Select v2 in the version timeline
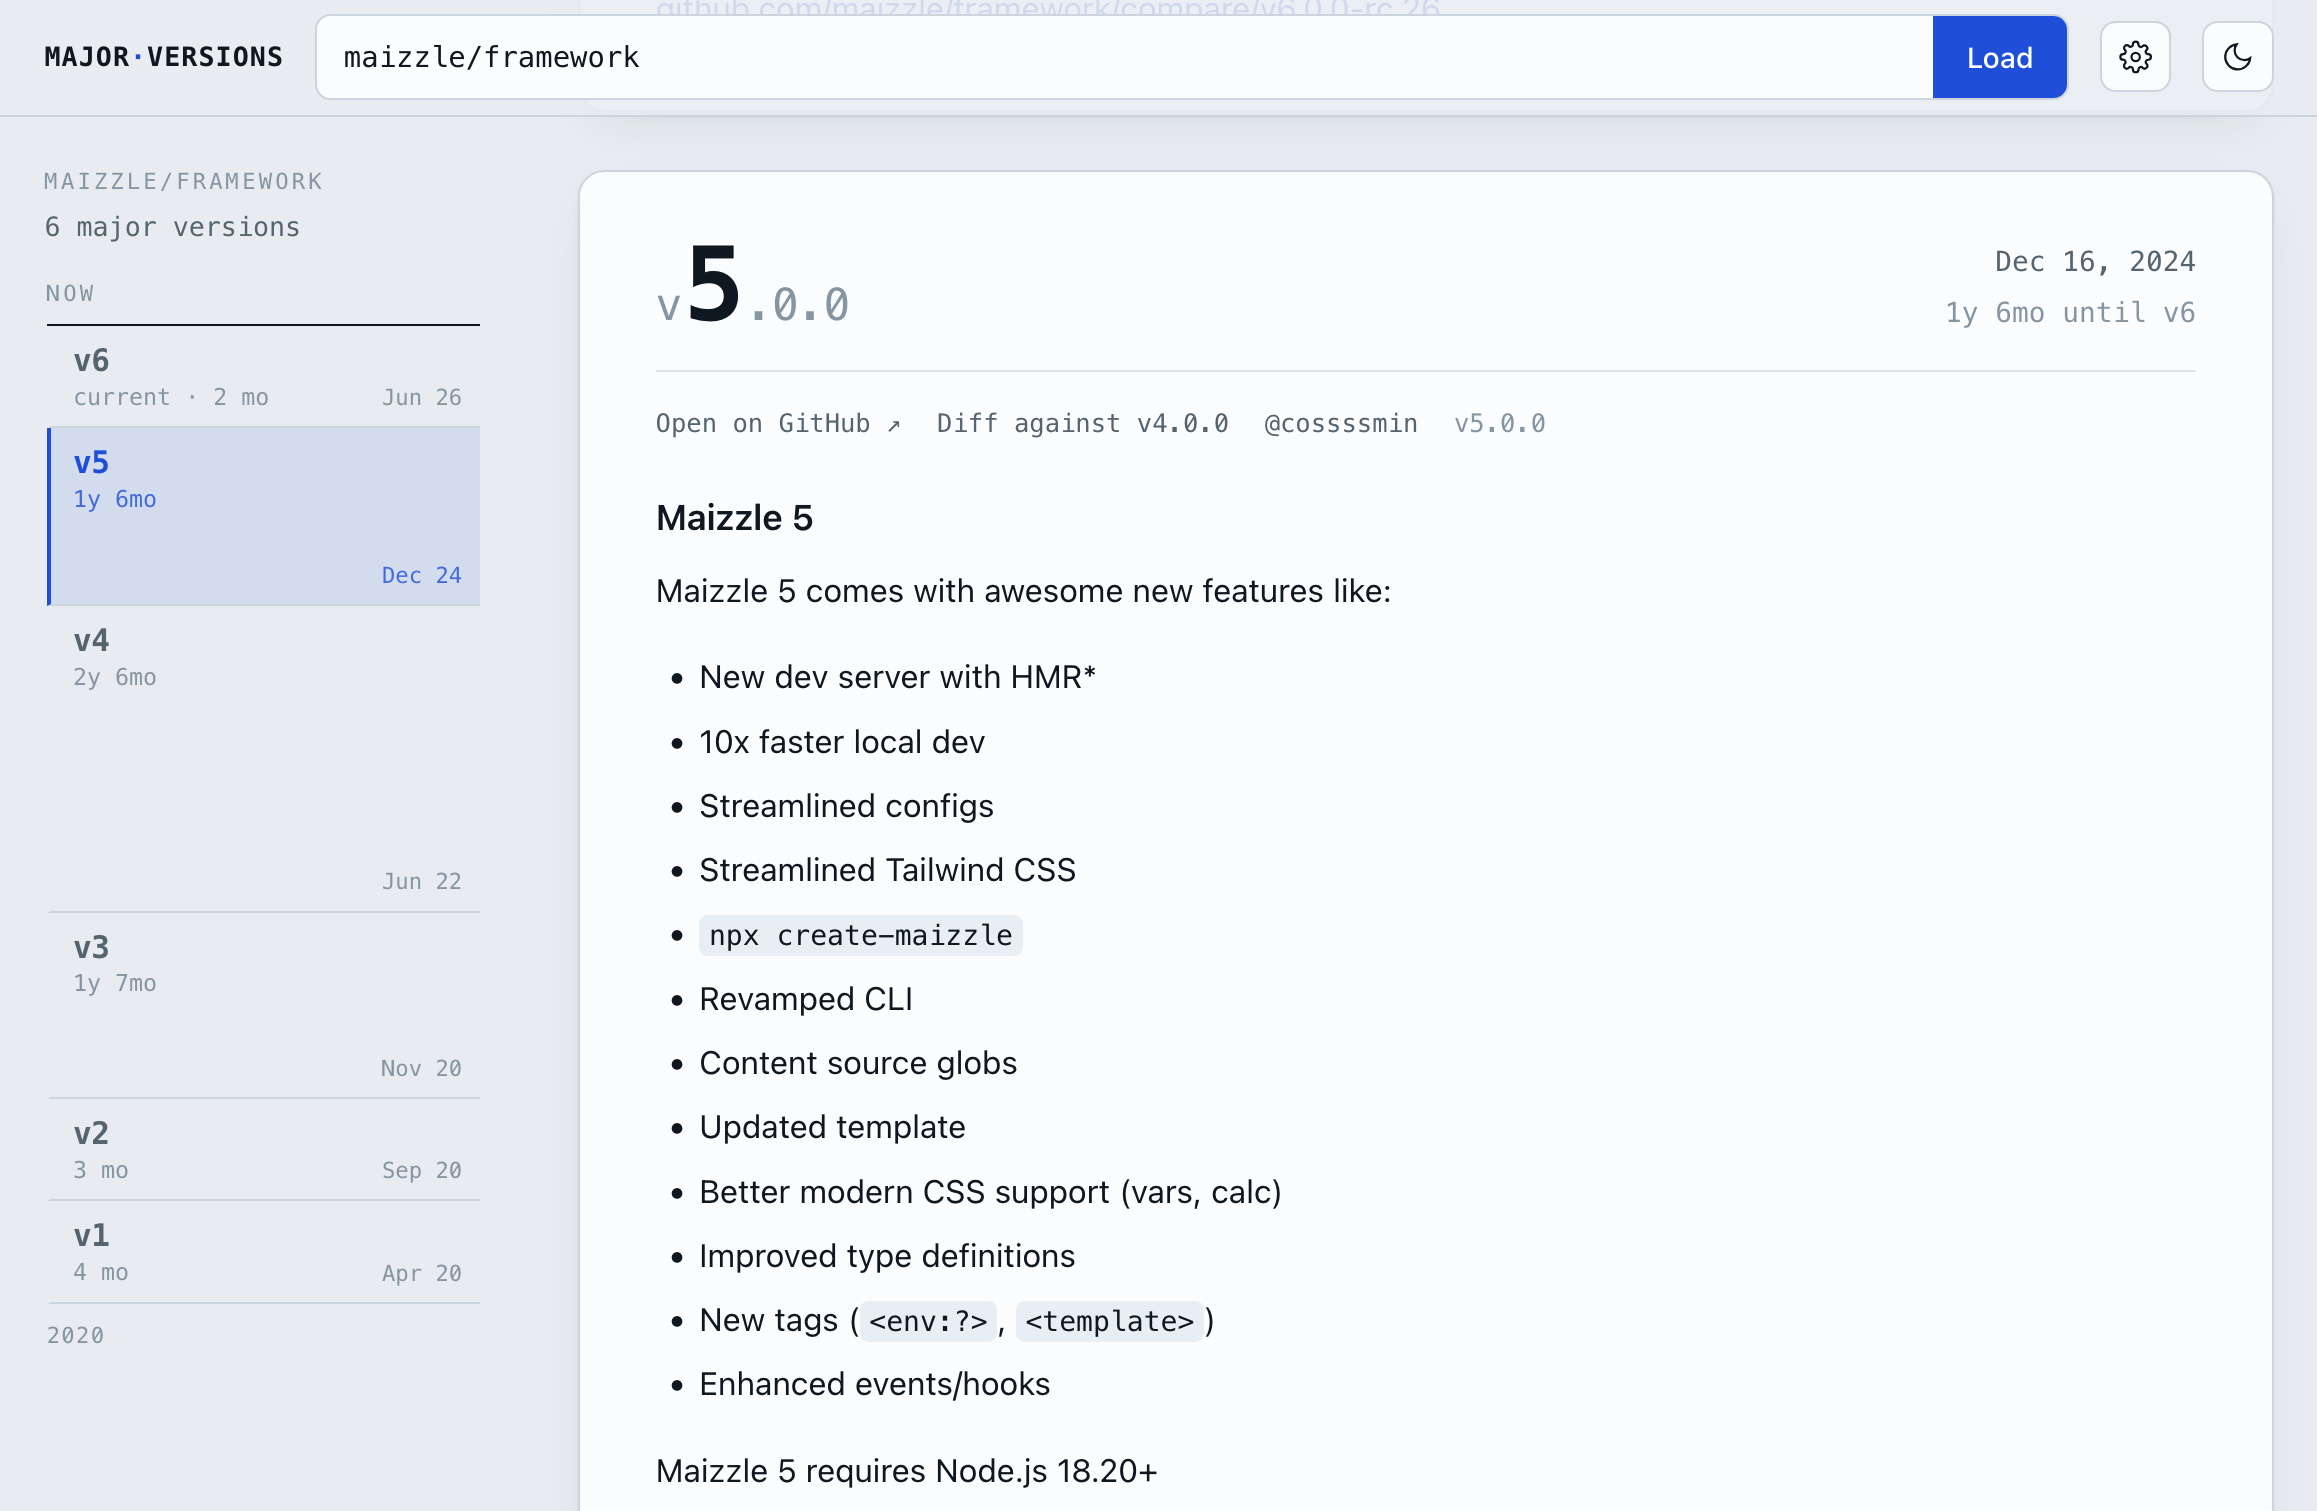 tap(264, 1150)
